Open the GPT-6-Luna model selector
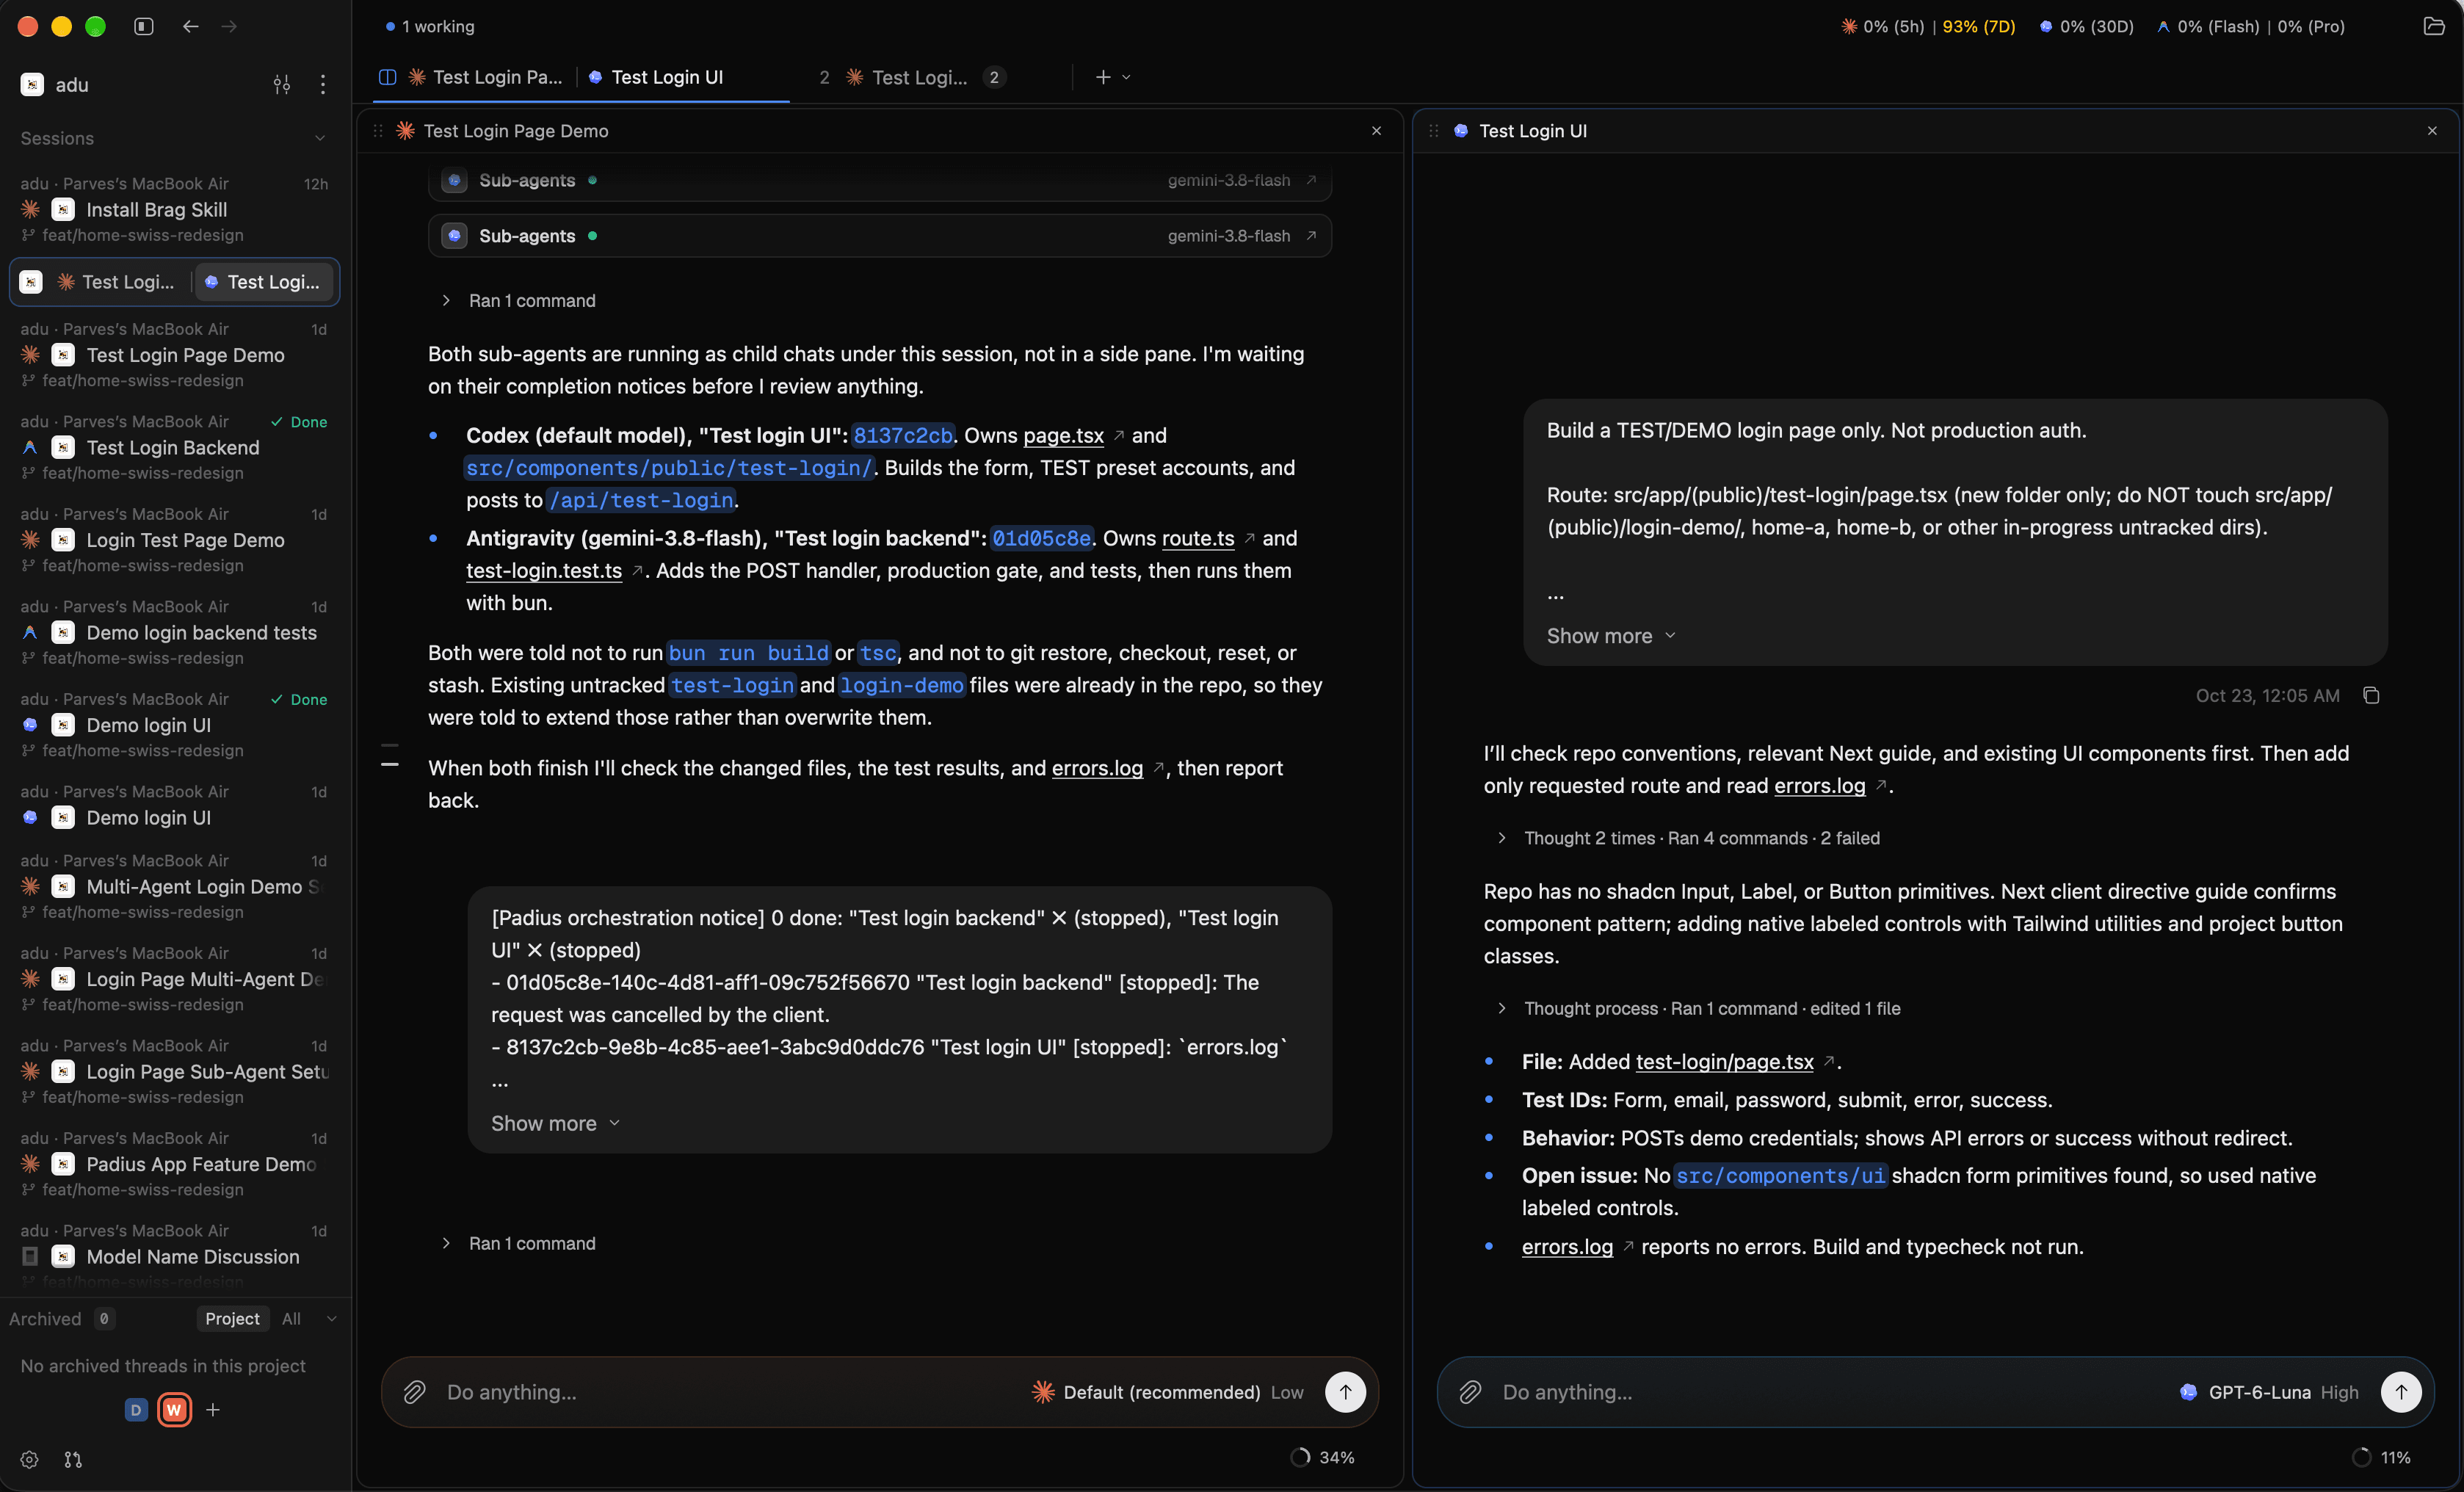The height and width of the screenshot is (1492, 2464). pos(2268,1392)
